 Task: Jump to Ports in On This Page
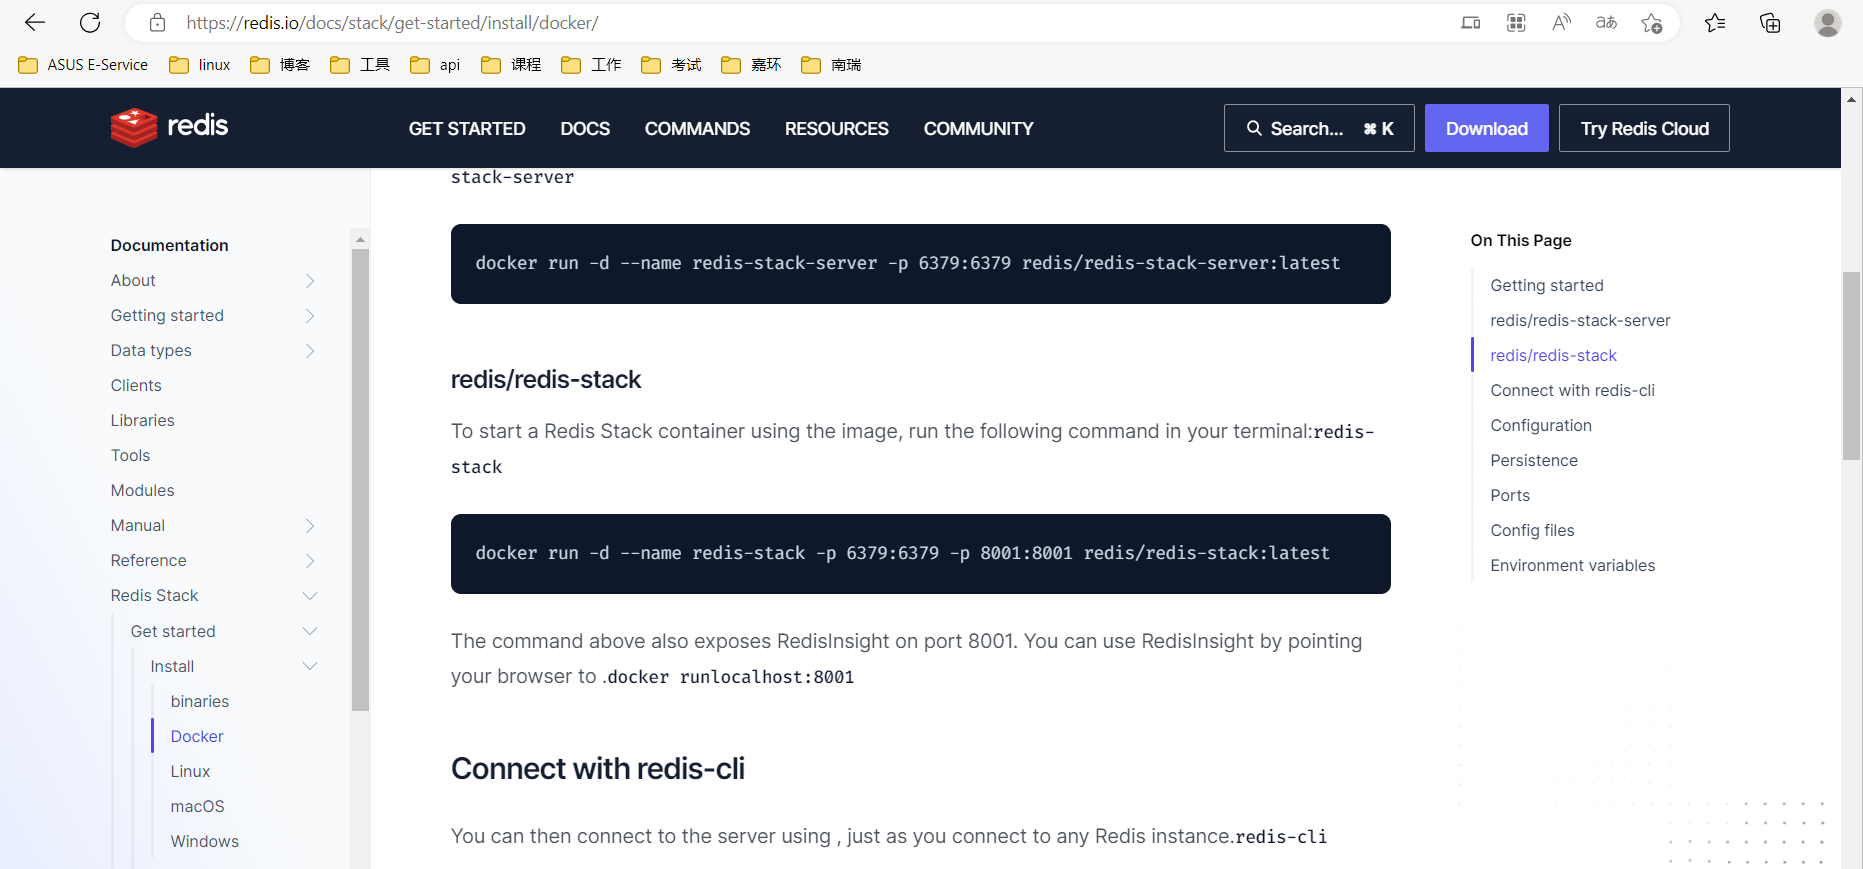[1510, 496]
